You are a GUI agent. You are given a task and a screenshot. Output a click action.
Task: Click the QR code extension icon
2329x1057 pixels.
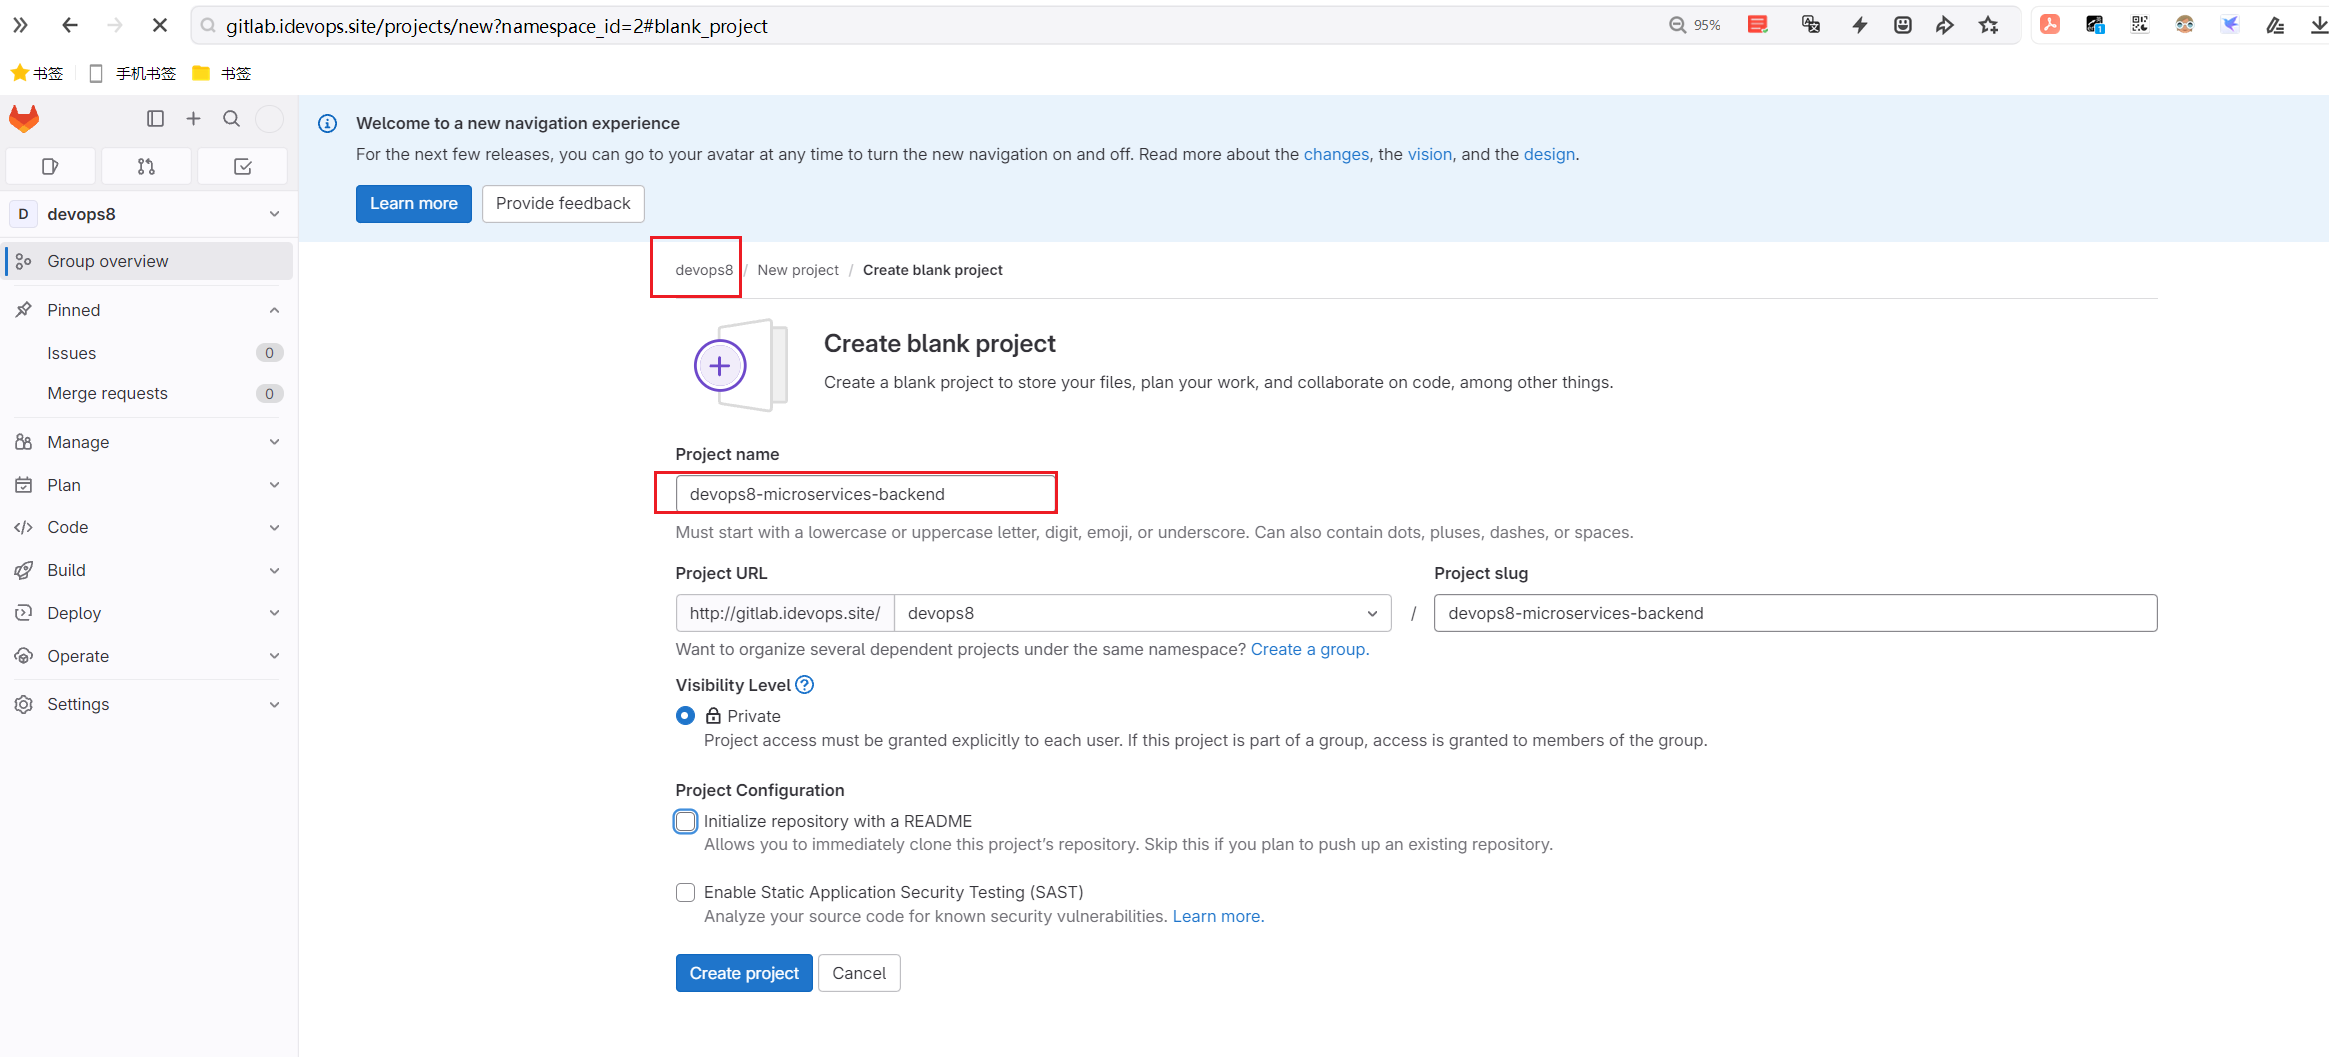(x=2140, y=25)
